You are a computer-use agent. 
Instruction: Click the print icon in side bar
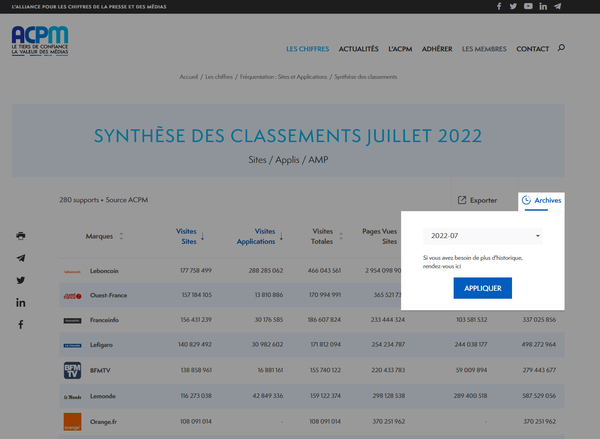click(21, 235)
